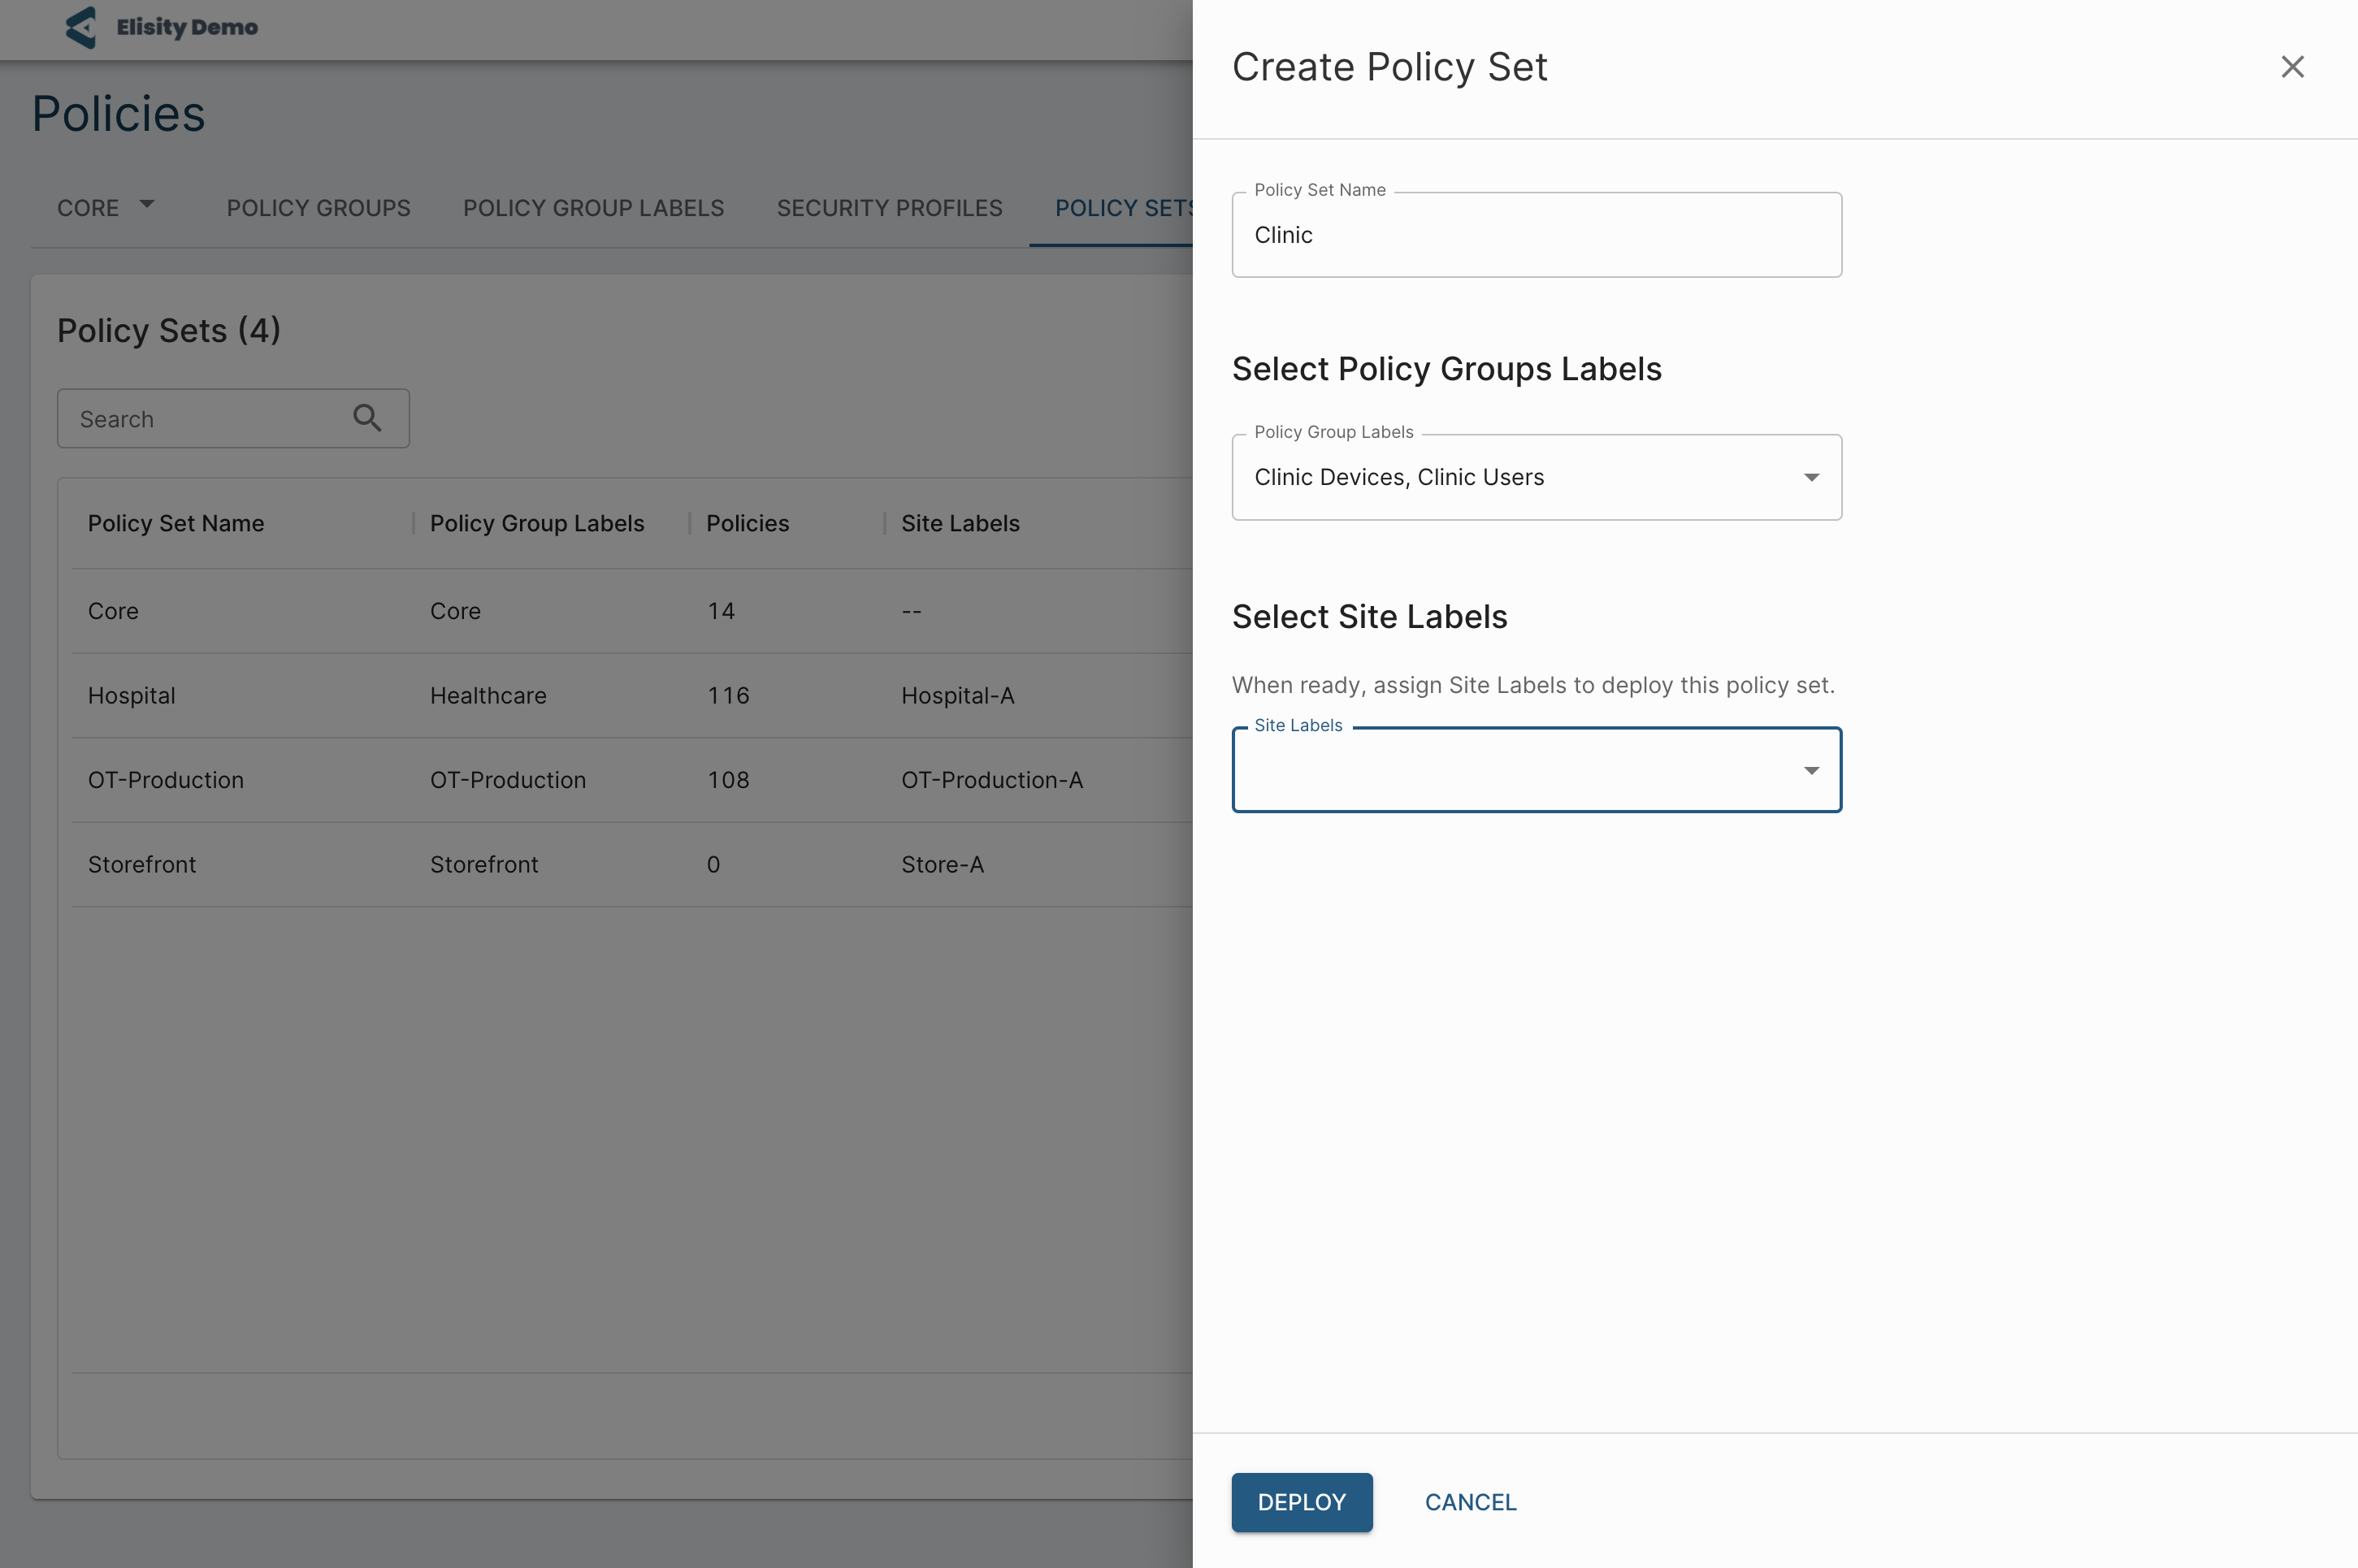Select the OT-Production policy set name
This screenshot has height=1568, width=2358.
(166, 780)
